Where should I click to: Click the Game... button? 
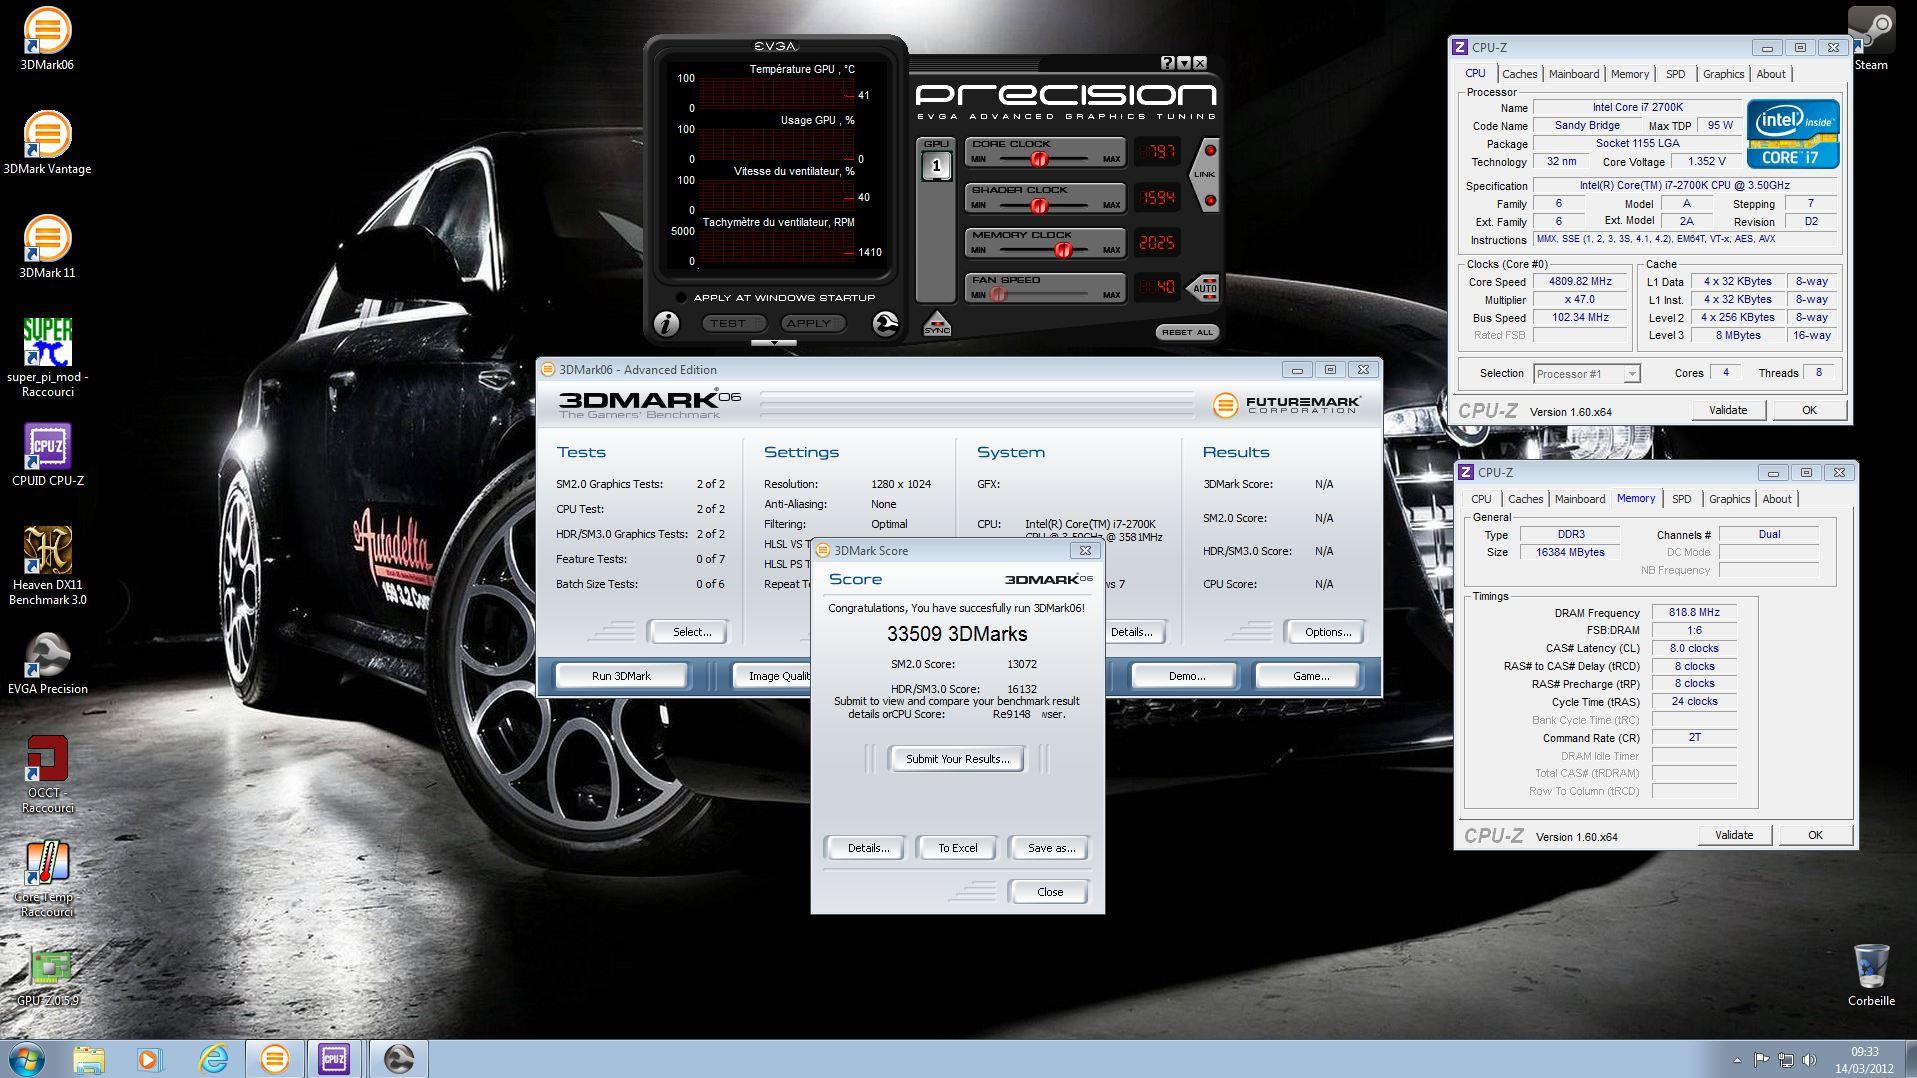coord(1310,676)
